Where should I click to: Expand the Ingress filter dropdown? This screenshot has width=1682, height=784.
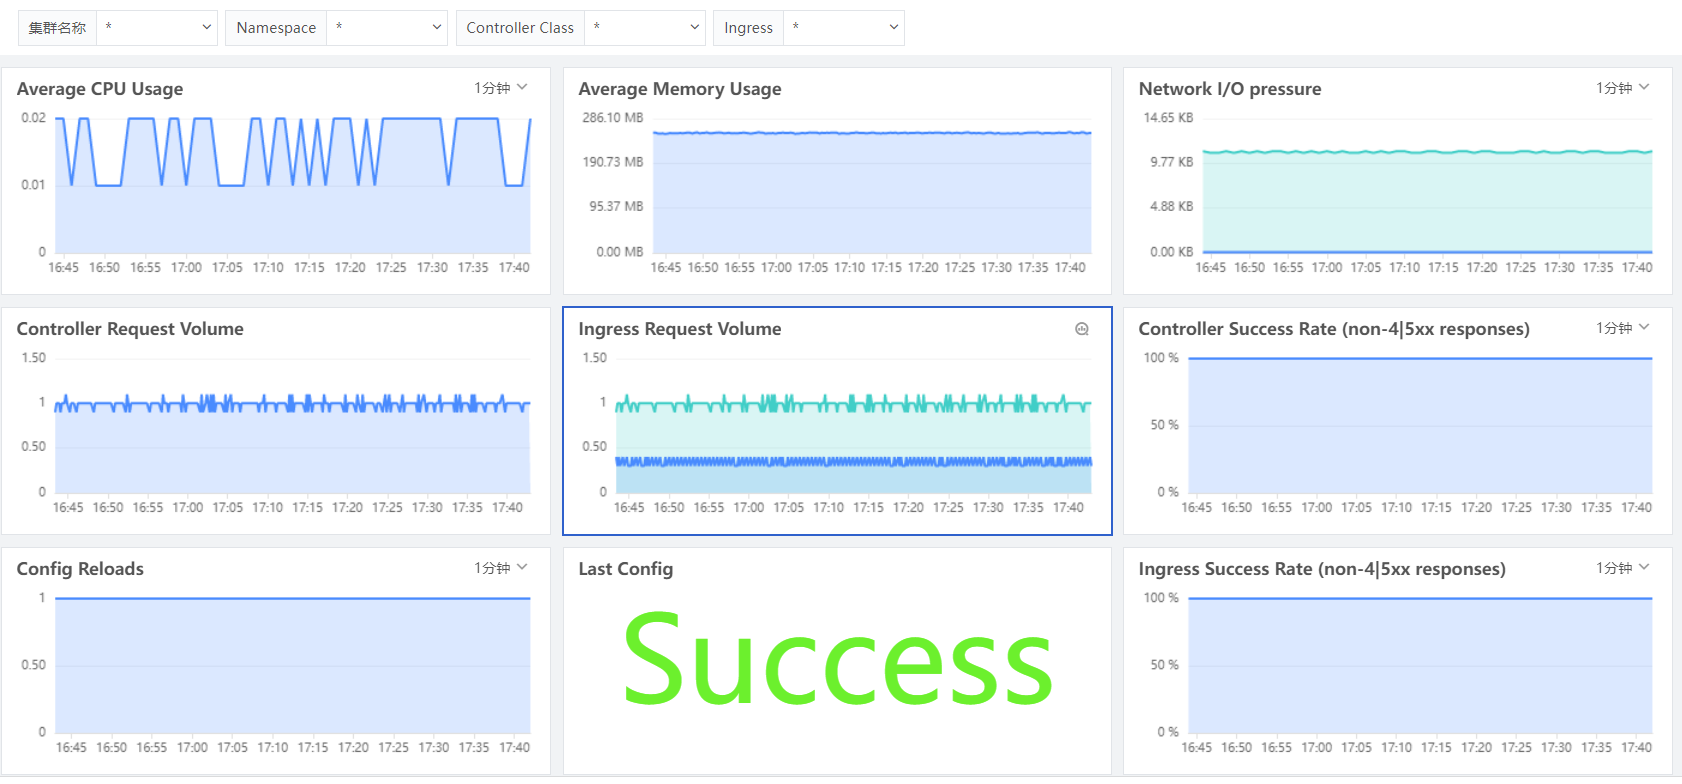click(844, 28)
